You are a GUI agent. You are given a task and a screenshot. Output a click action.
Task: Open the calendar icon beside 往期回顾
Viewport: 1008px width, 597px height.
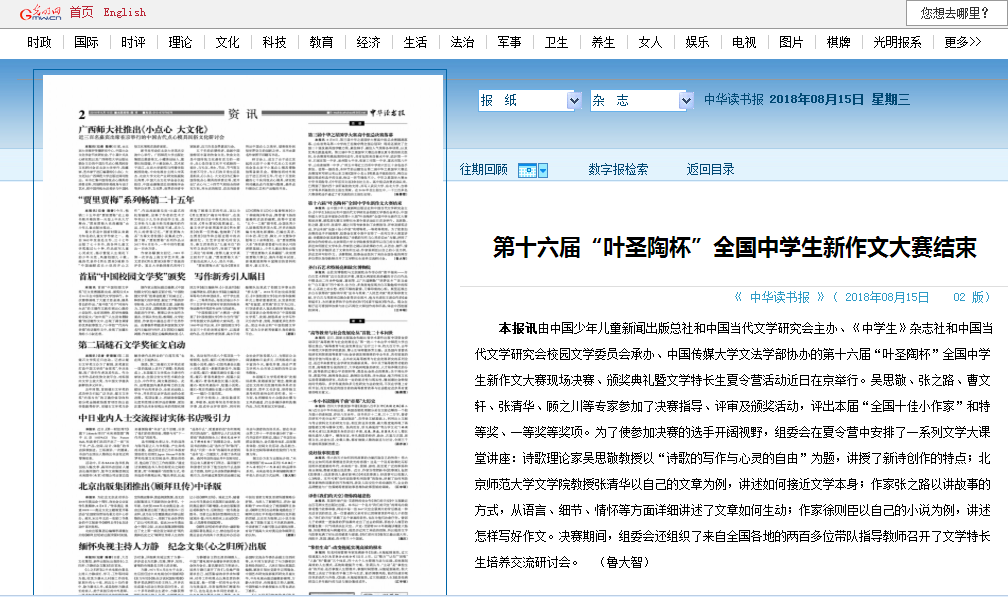(527, 170)
